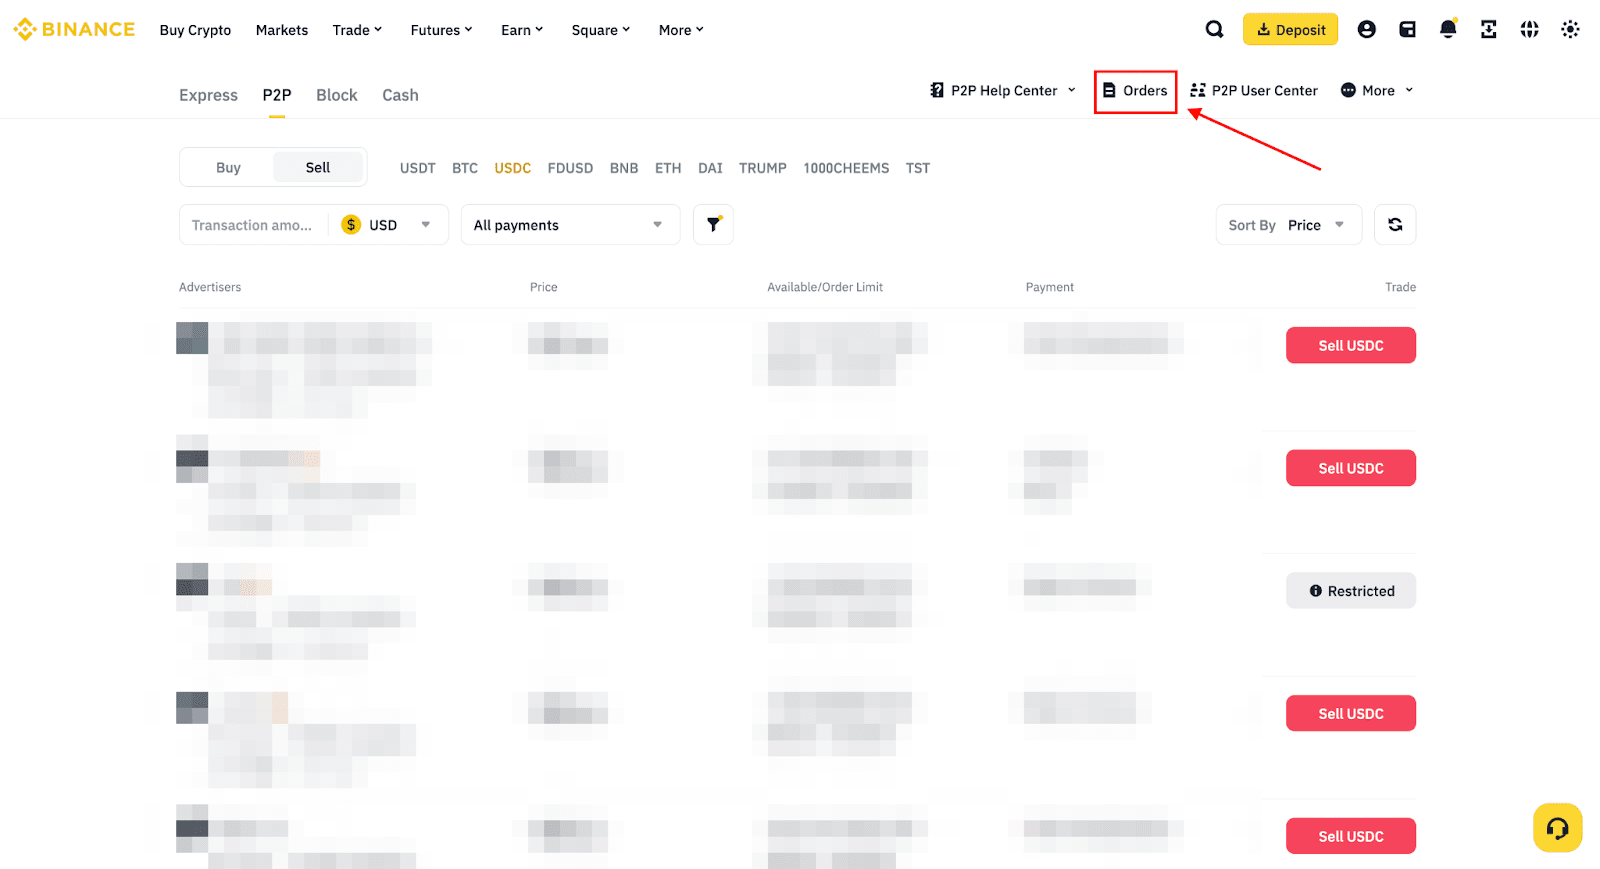The height and width of the screenshot is (869, 1600).
Task: Click the Restricted button in third row
Action: pyautogui.click(x=1351, y=591)
